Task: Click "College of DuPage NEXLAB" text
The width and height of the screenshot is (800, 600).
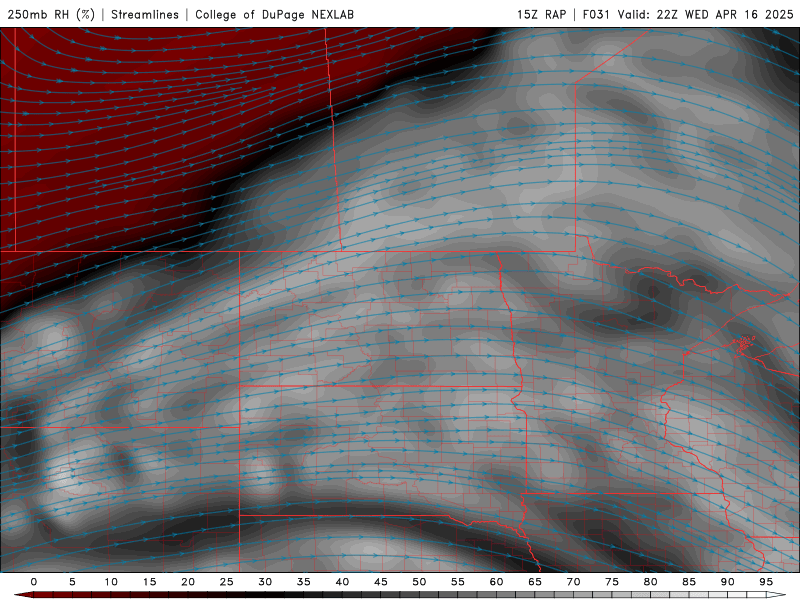Action: pos(274,14)
